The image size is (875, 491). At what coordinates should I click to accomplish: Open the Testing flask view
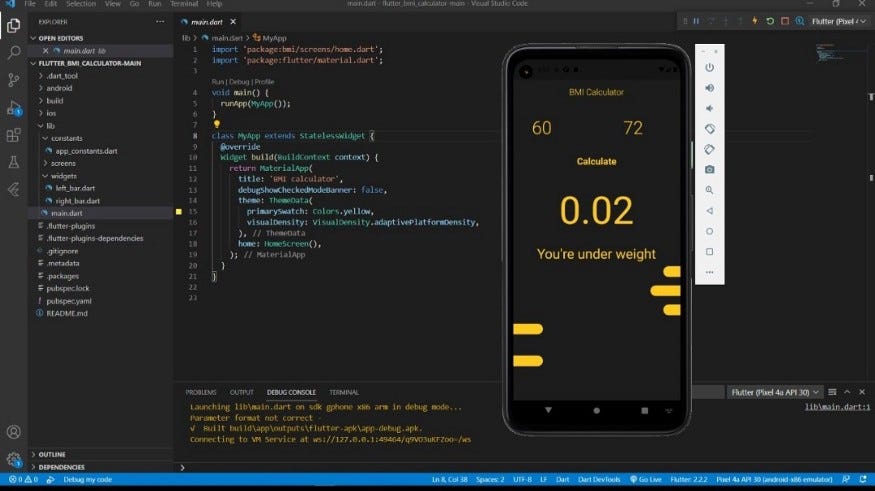13,162
